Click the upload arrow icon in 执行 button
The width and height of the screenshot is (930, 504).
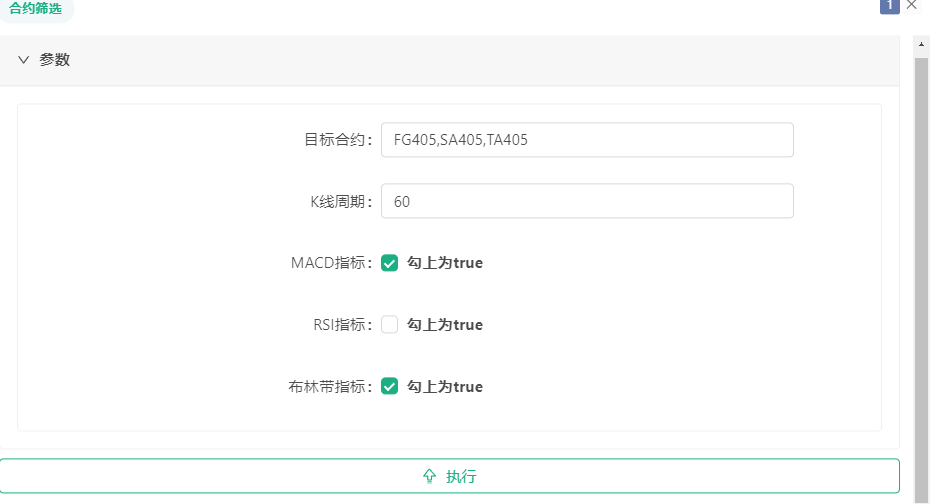click(429, 476)
